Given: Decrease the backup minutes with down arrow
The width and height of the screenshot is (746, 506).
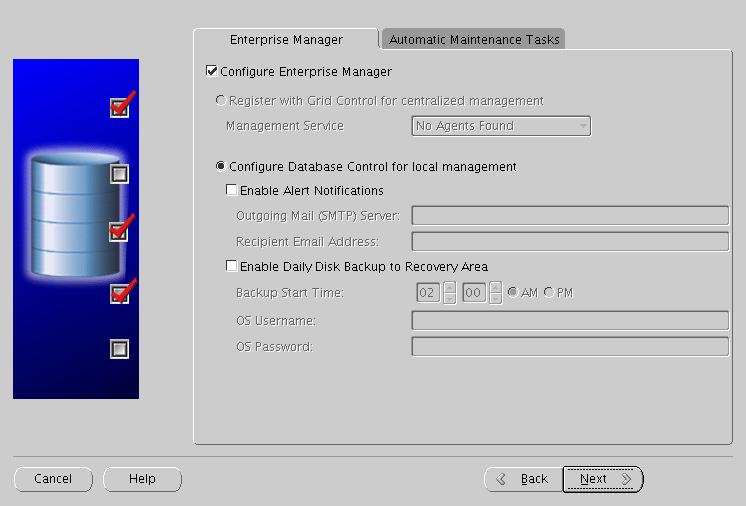Looking at the screenshot, I should pyautogui.click(x=495, y=298).
